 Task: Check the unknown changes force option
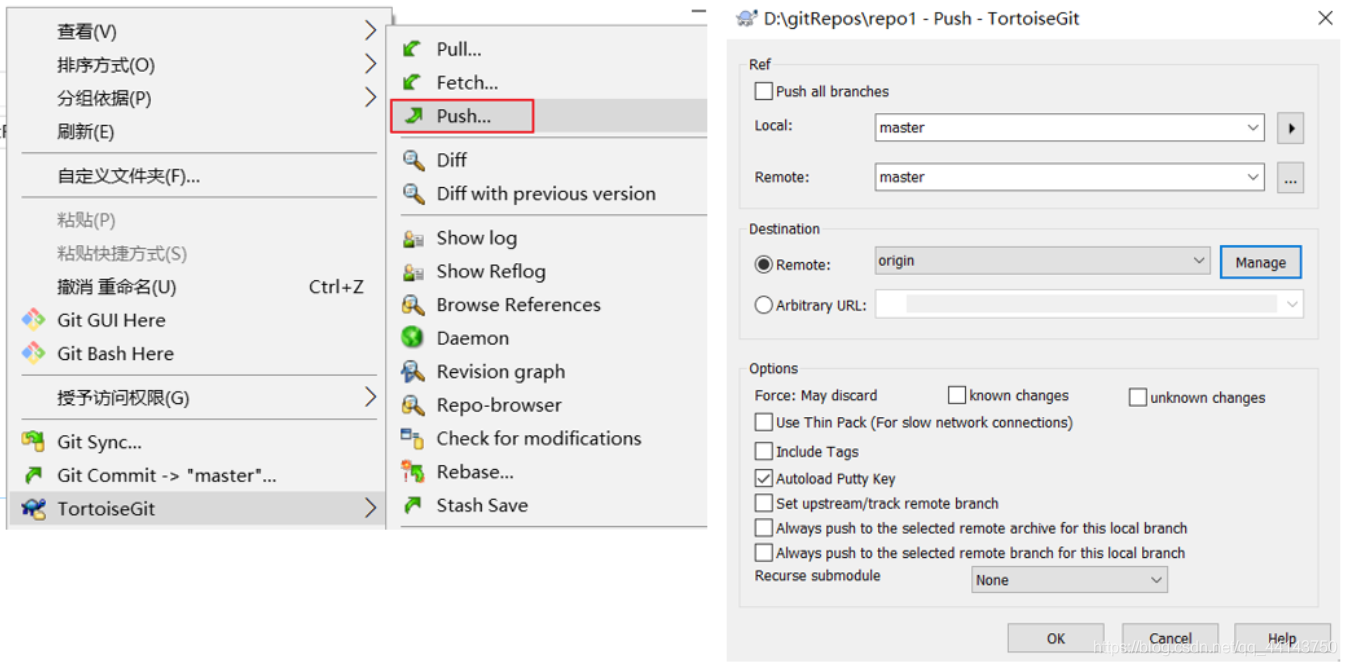[x=1138, y=397]
